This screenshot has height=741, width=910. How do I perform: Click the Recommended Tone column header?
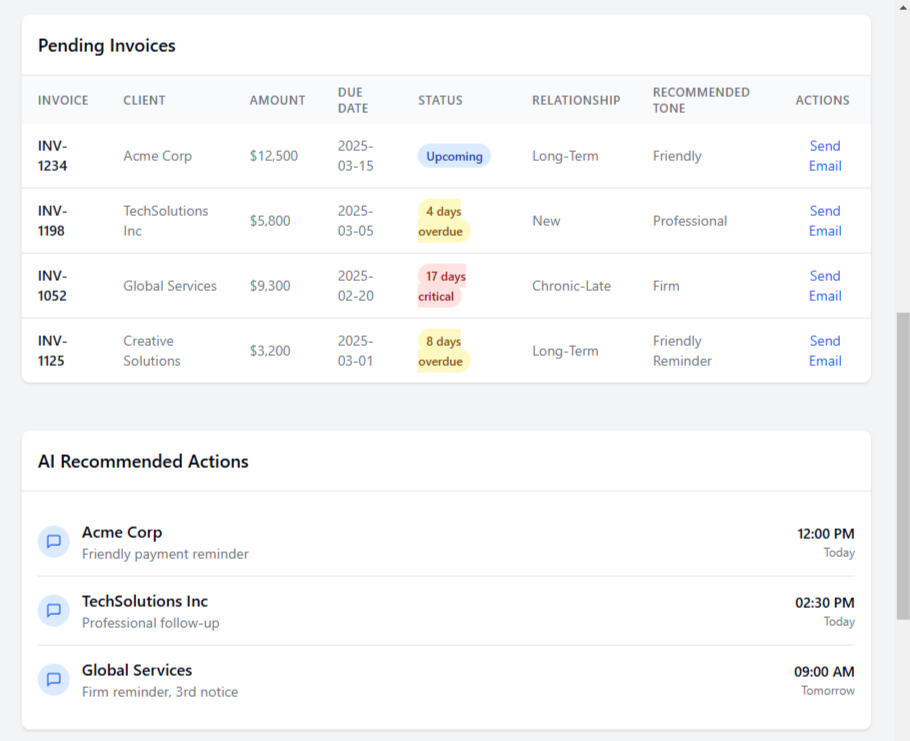point(700,100)
